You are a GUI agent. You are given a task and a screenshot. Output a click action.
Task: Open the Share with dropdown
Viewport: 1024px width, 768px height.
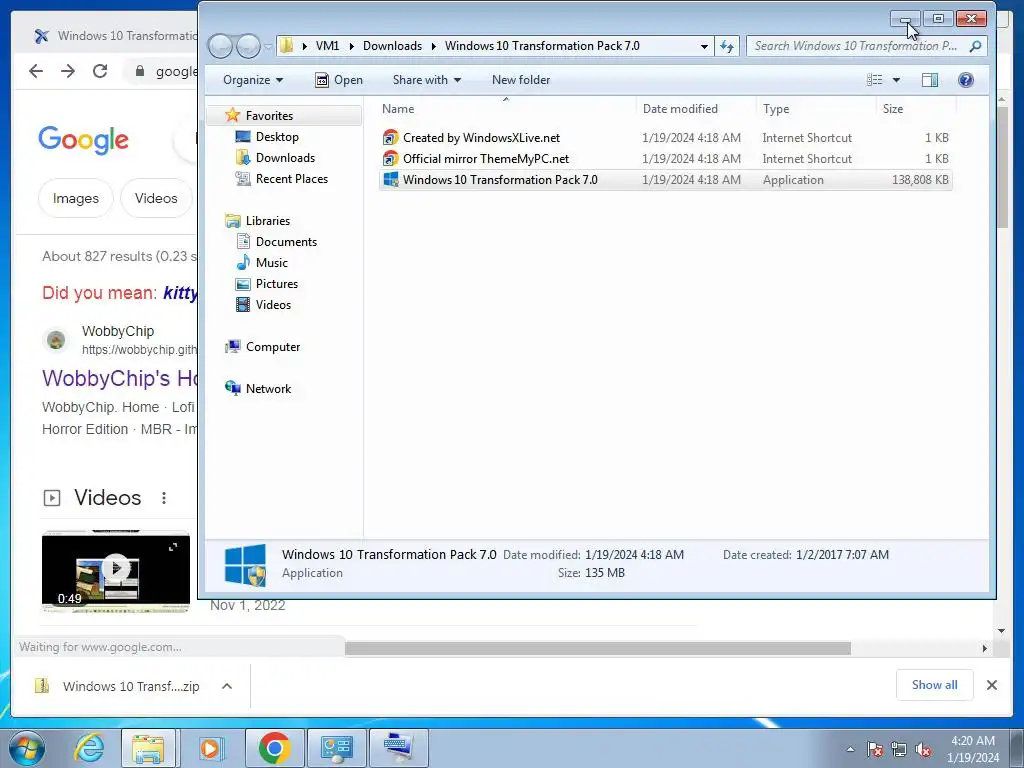(426, 80)
